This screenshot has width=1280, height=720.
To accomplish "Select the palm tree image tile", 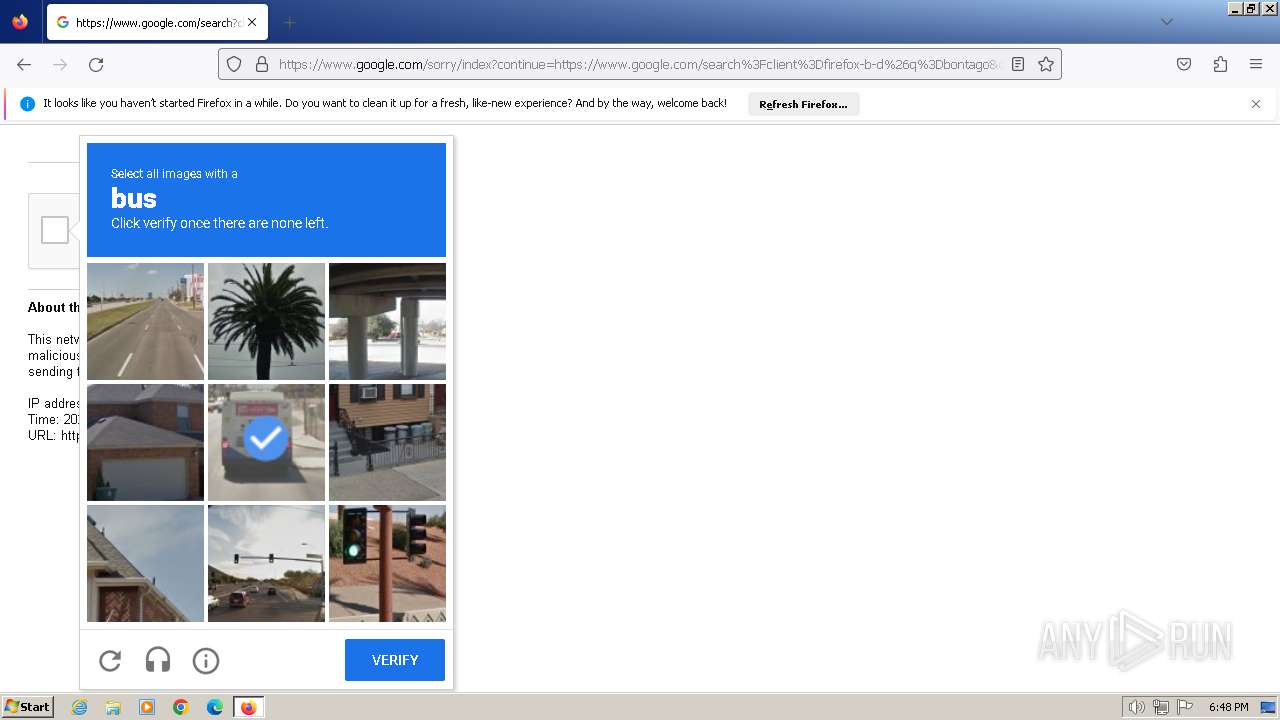I will tap(266, 321).
